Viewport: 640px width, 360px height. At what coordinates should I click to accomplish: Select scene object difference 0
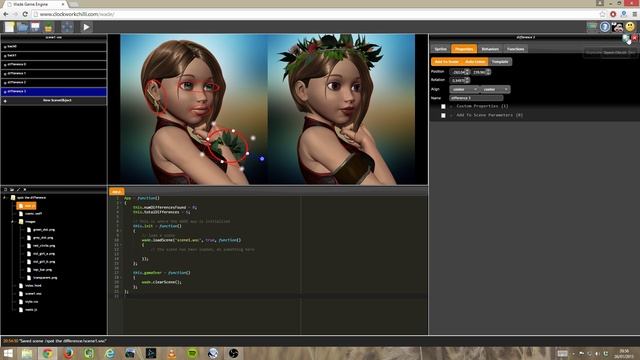pyautogui.click(x=53, y=64)
